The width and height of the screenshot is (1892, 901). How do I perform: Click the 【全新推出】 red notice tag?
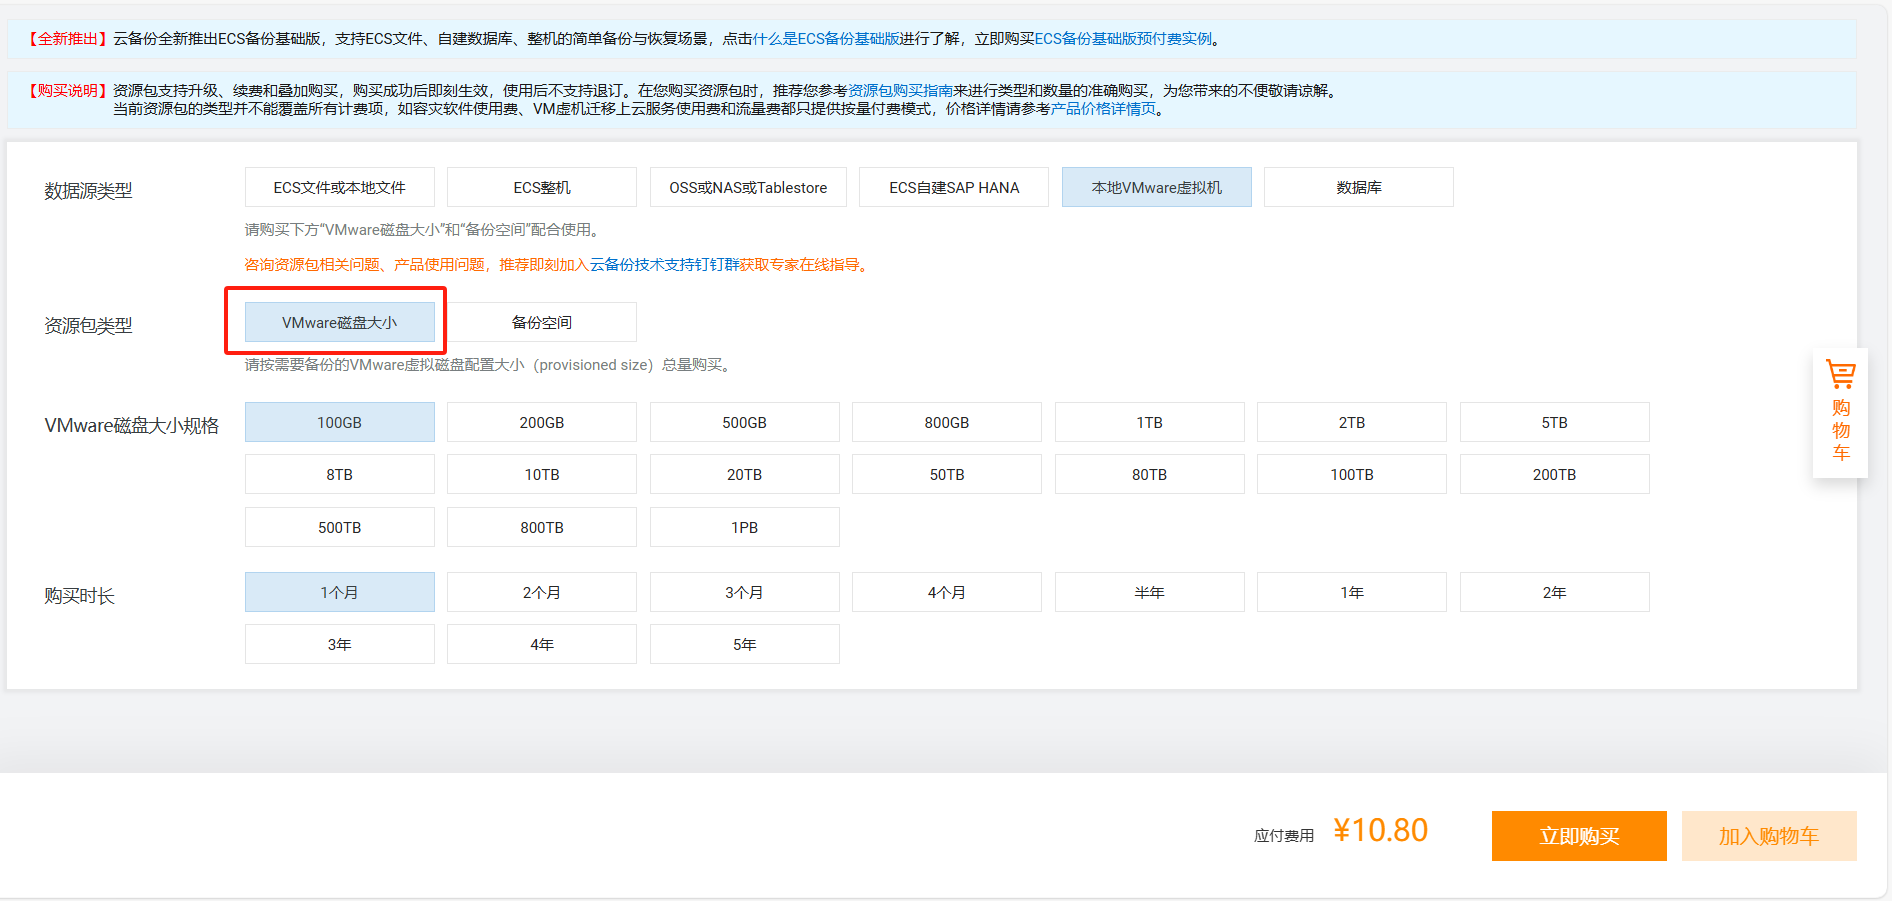[68, 39]
